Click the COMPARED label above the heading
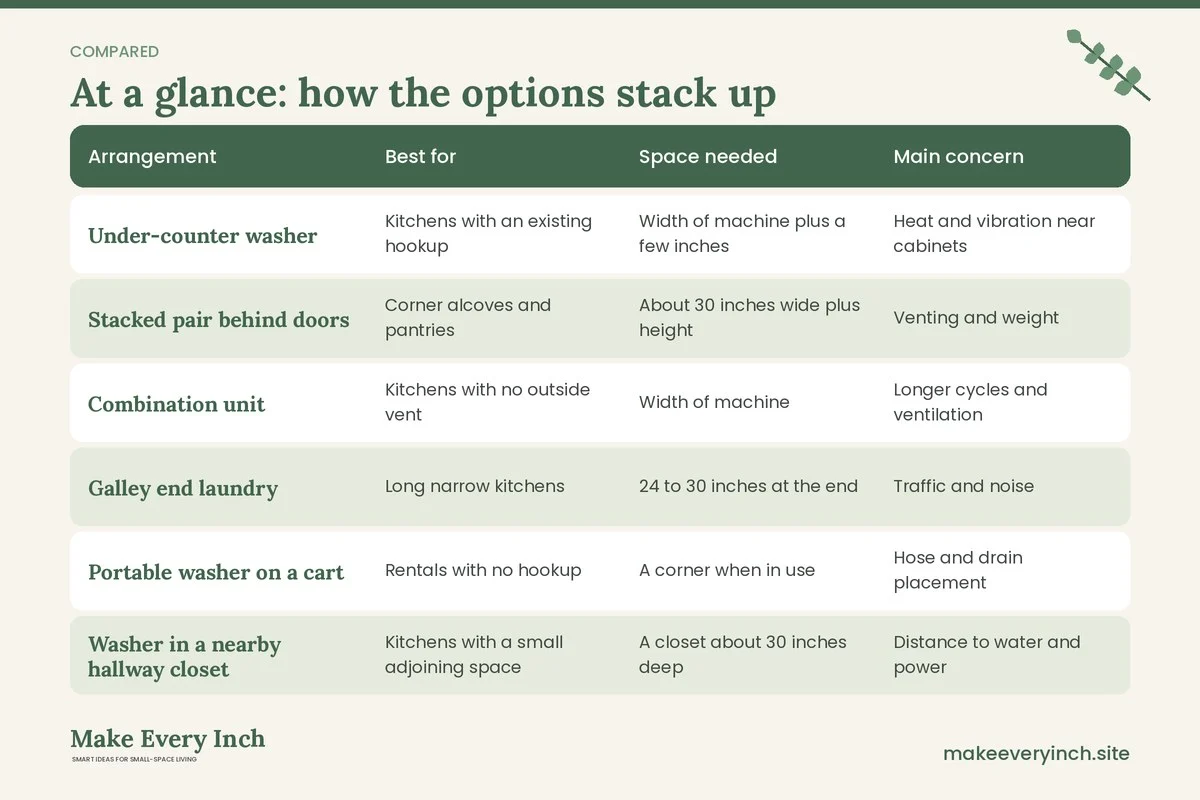 coord(114,52)
